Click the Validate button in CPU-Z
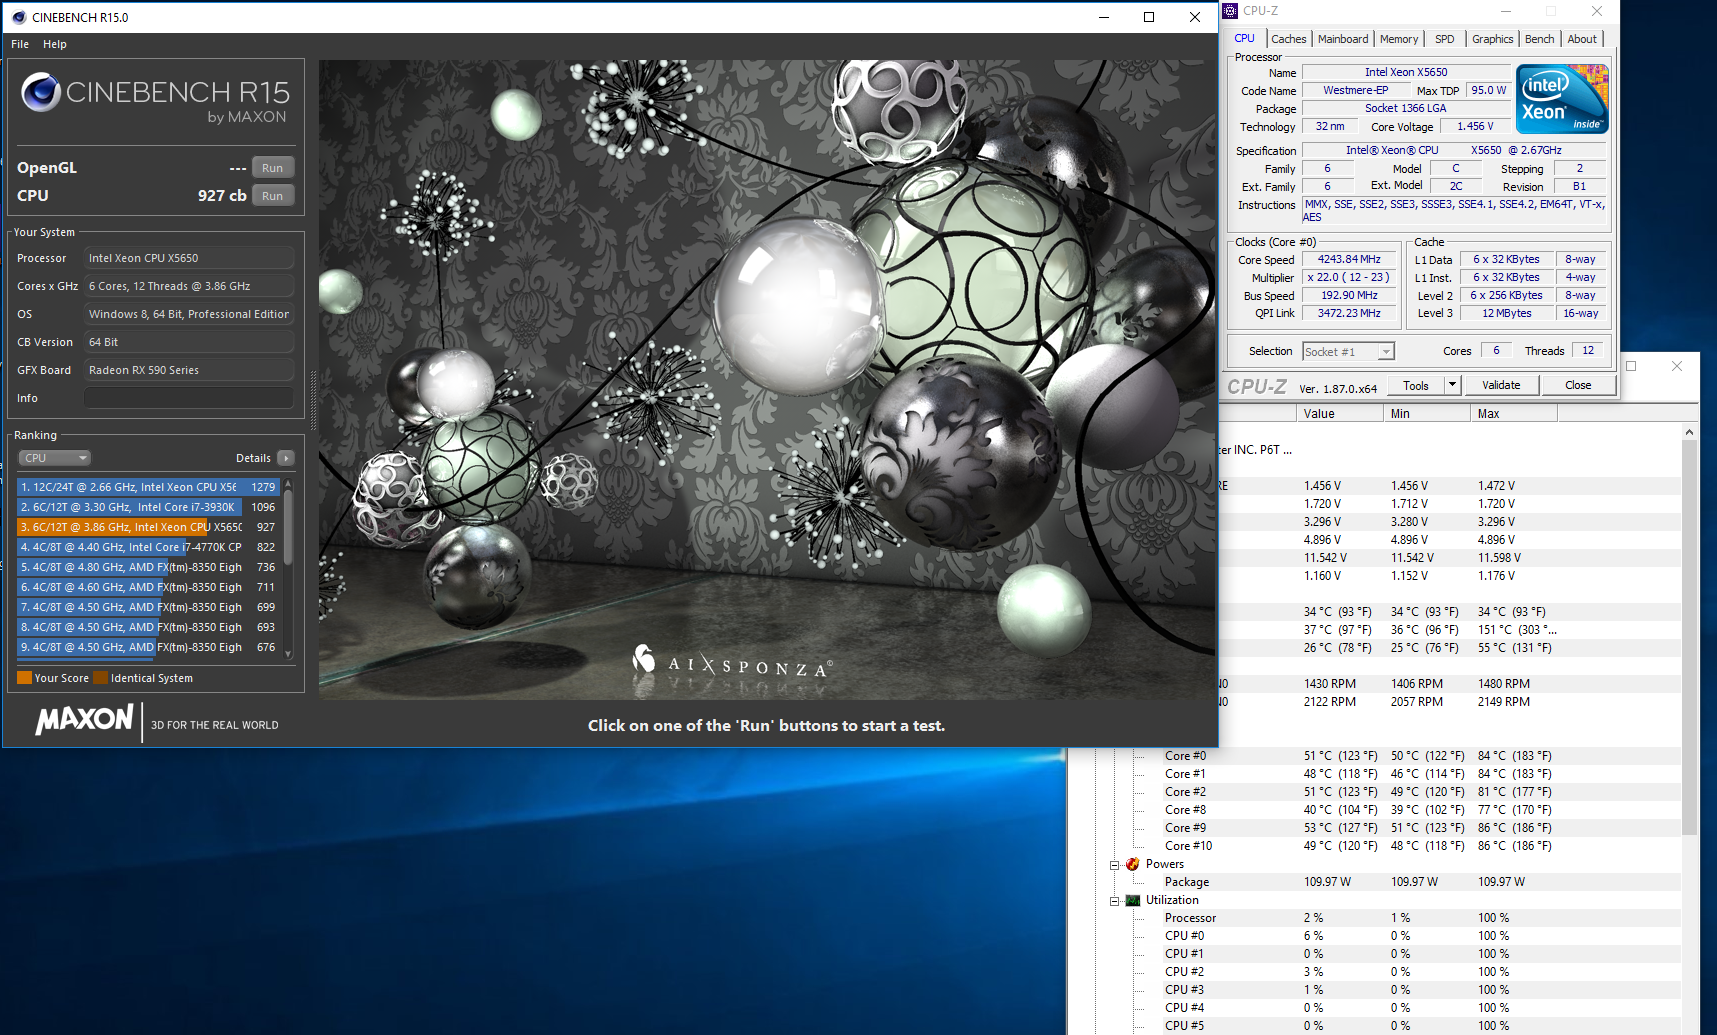This screenshot has height=1035, width=1717. pyautogui.click(x=1501, y=385)
